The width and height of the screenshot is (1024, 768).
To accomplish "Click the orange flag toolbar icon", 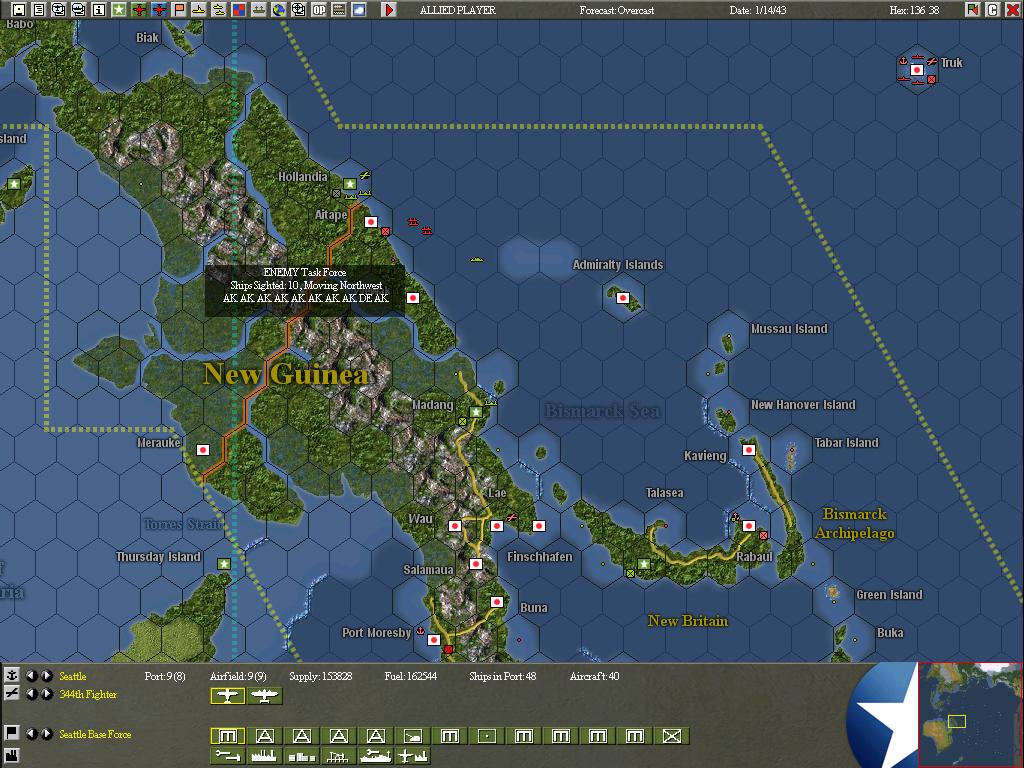I will (x=179, y=10).
